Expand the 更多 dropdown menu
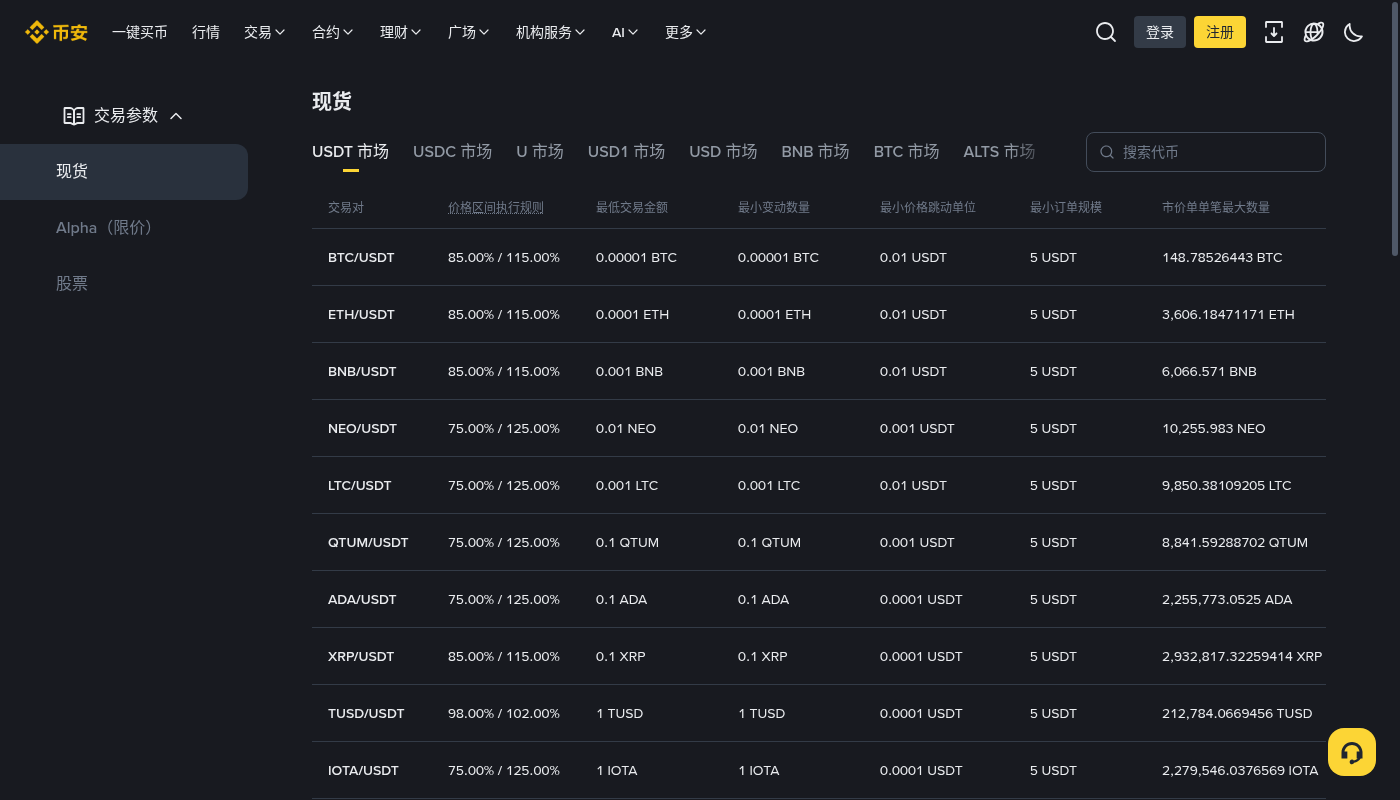The height and width of the screenshot is (800, 1400). pos(686,32)
